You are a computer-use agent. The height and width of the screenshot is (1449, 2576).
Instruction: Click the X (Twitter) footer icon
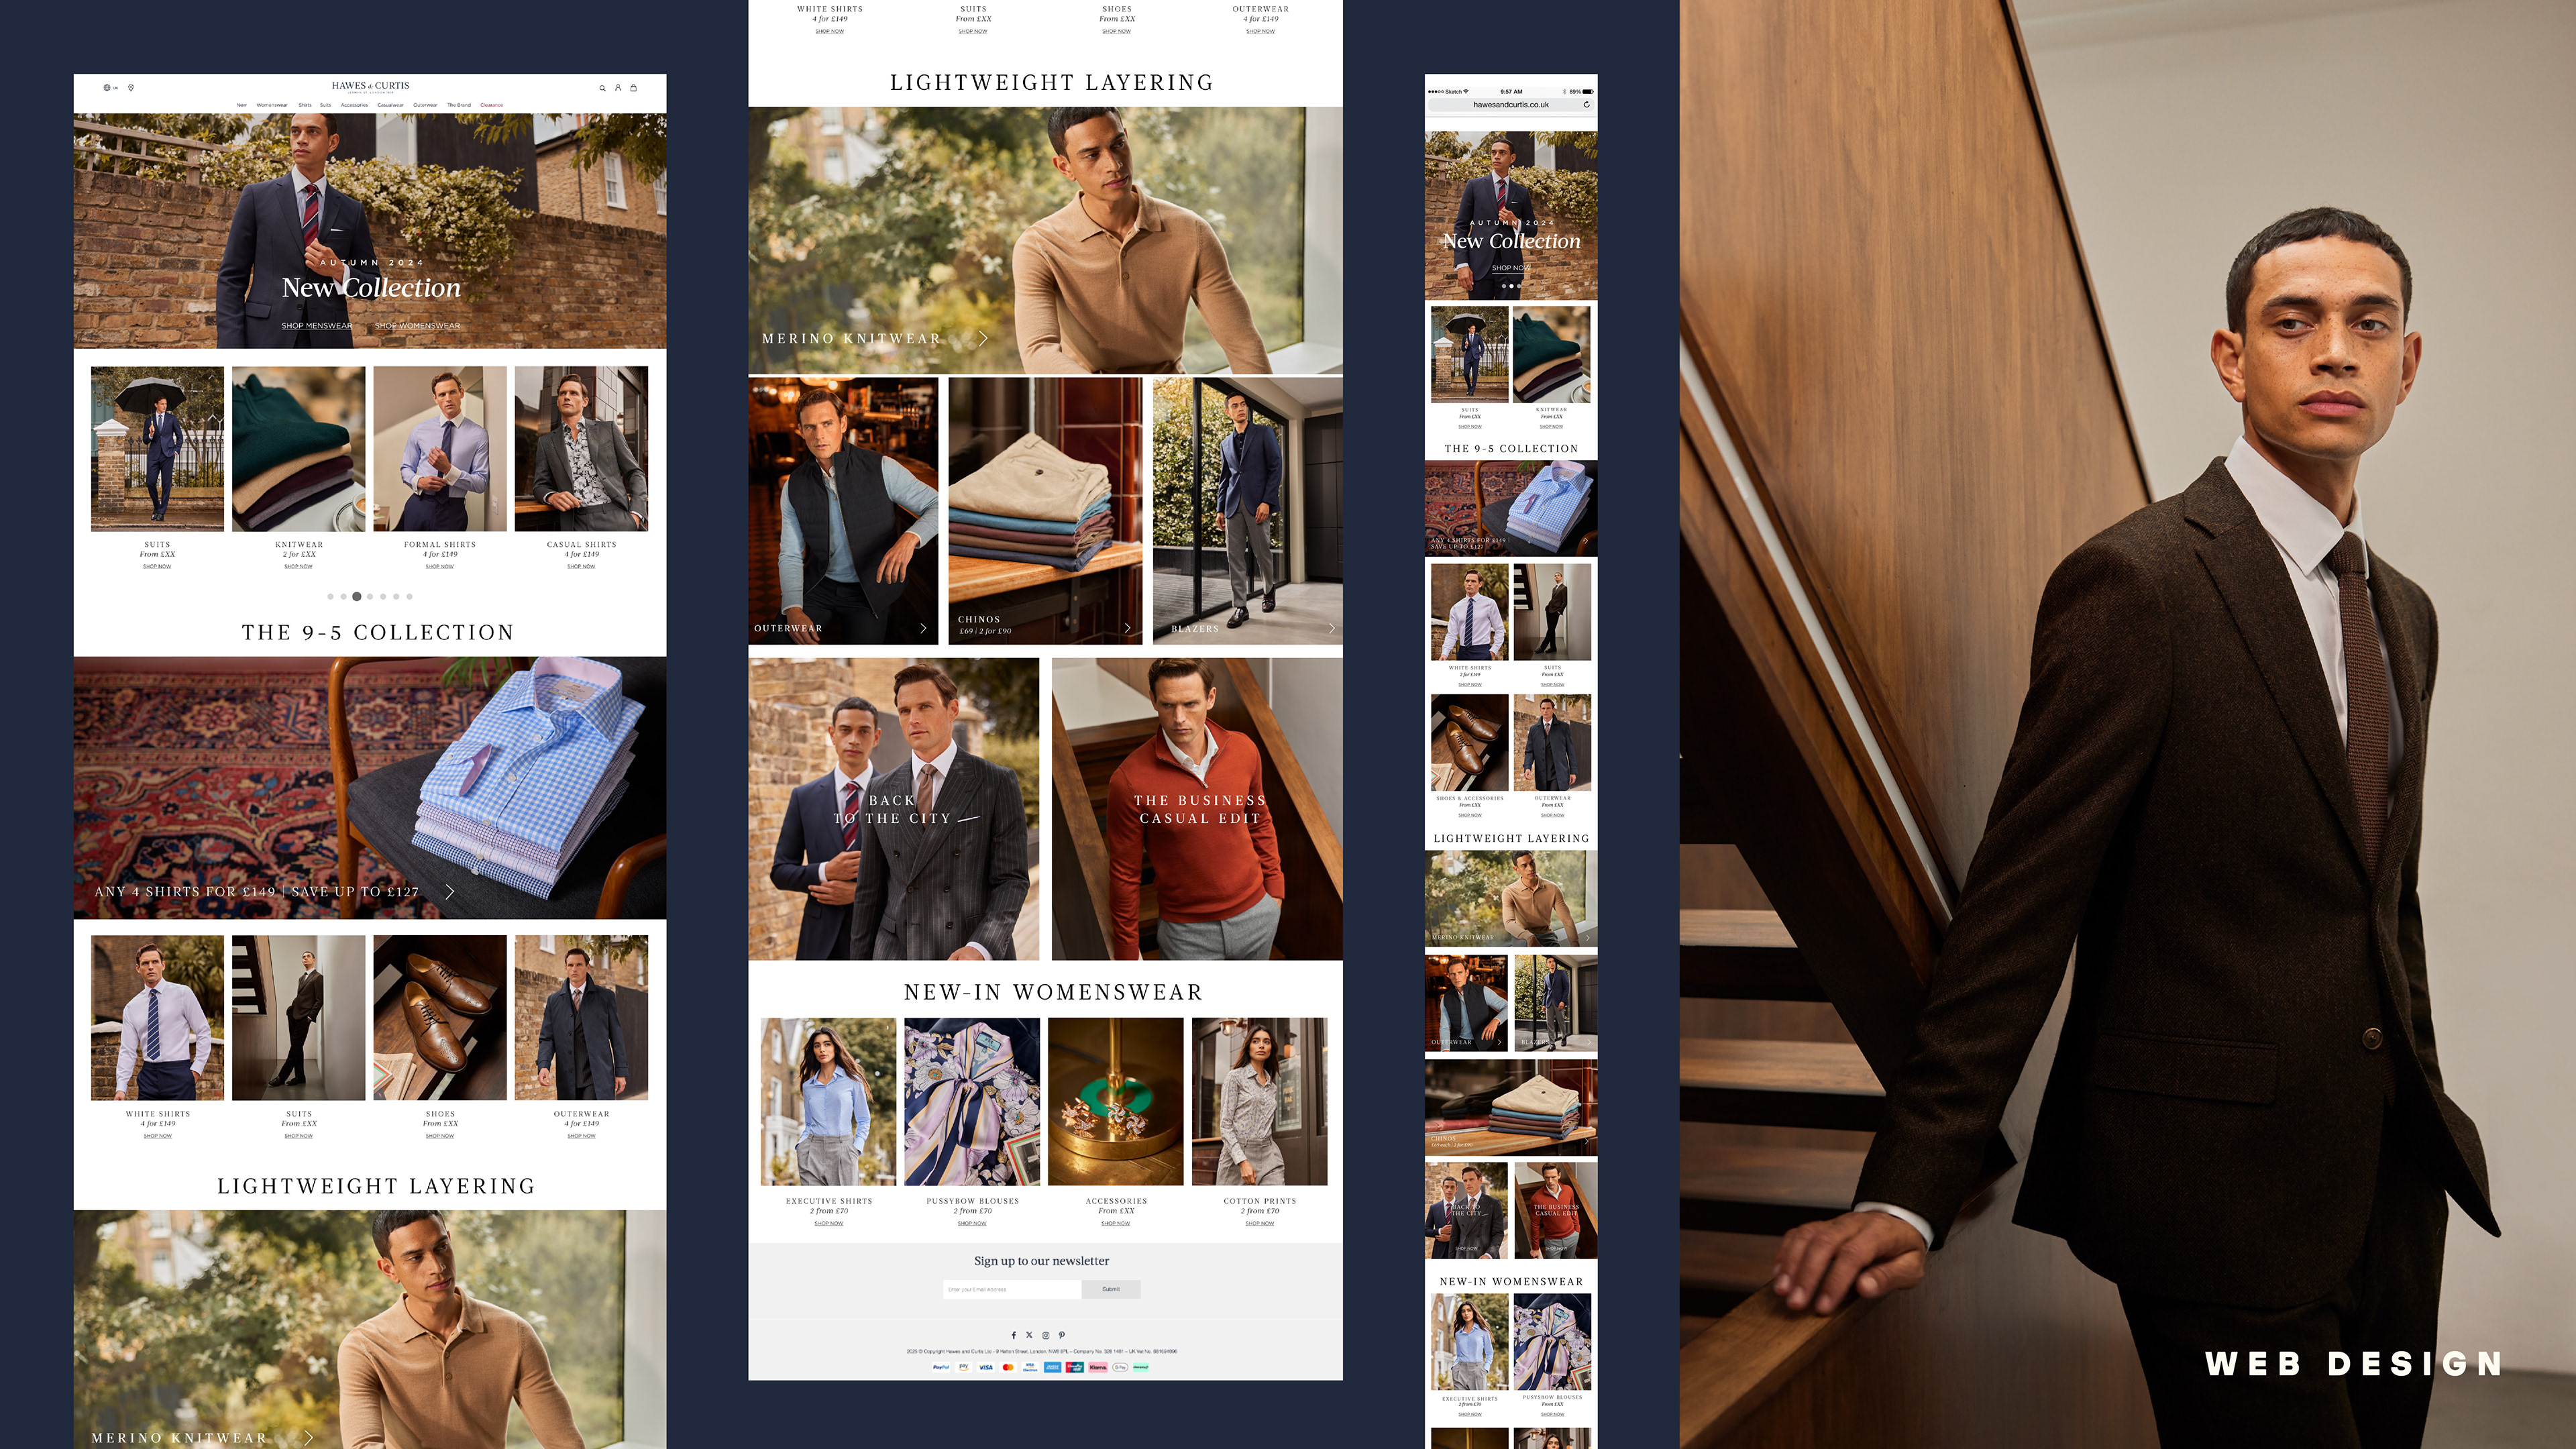[x=1029, y=1335]
